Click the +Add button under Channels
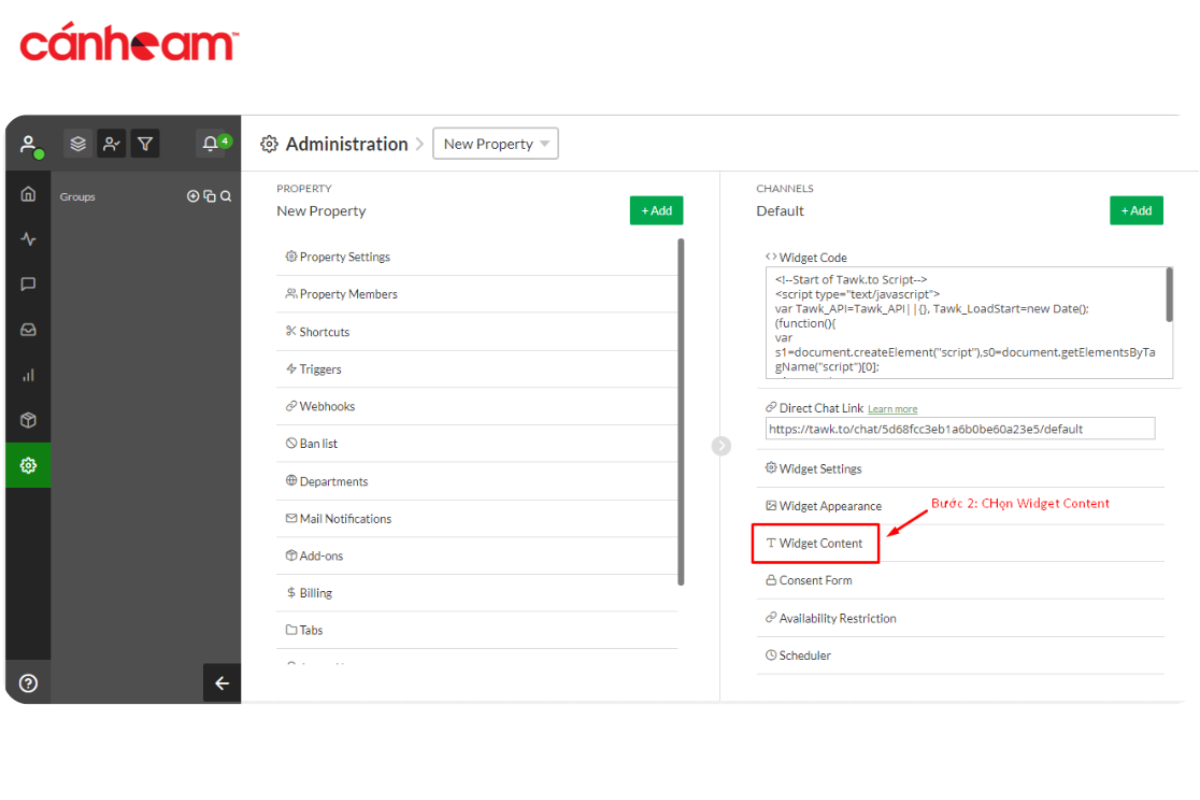 pos(1136,211)
